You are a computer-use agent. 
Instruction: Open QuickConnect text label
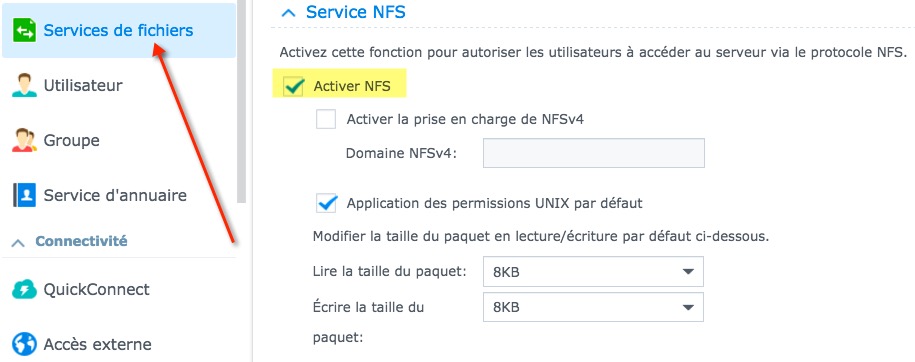pos(96,289)
